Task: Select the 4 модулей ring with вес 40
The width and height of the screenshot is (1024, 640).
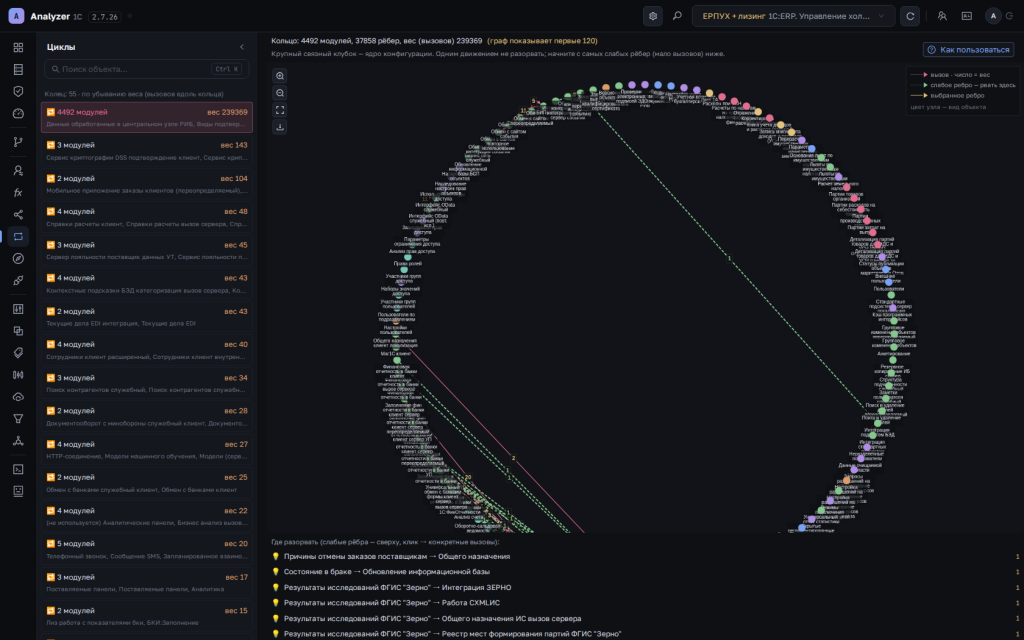Action: pos(146,350)
